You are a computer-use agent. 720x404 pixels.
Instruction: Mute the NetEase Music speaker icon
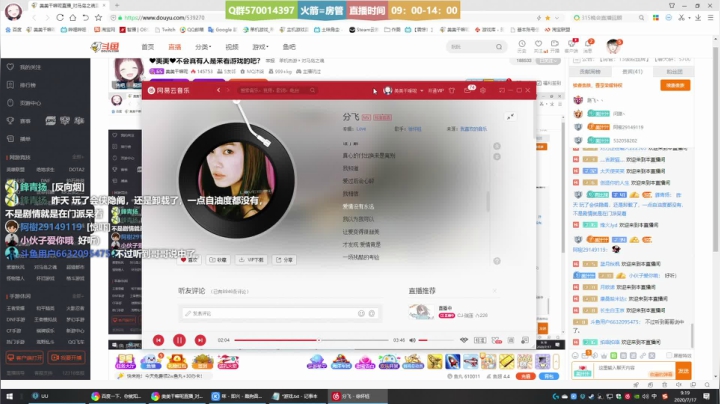coord(412,340)
